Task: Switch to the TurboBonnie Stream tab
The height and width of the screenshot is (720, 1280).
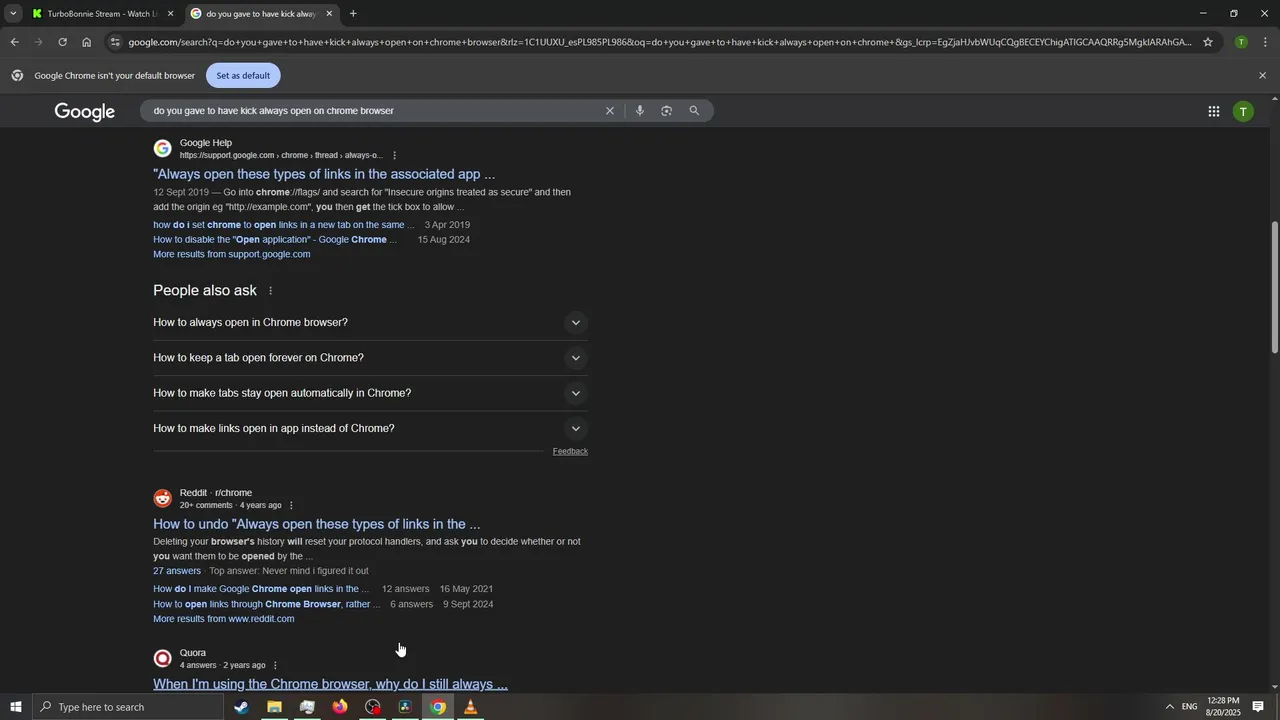Action: point(104,14)
